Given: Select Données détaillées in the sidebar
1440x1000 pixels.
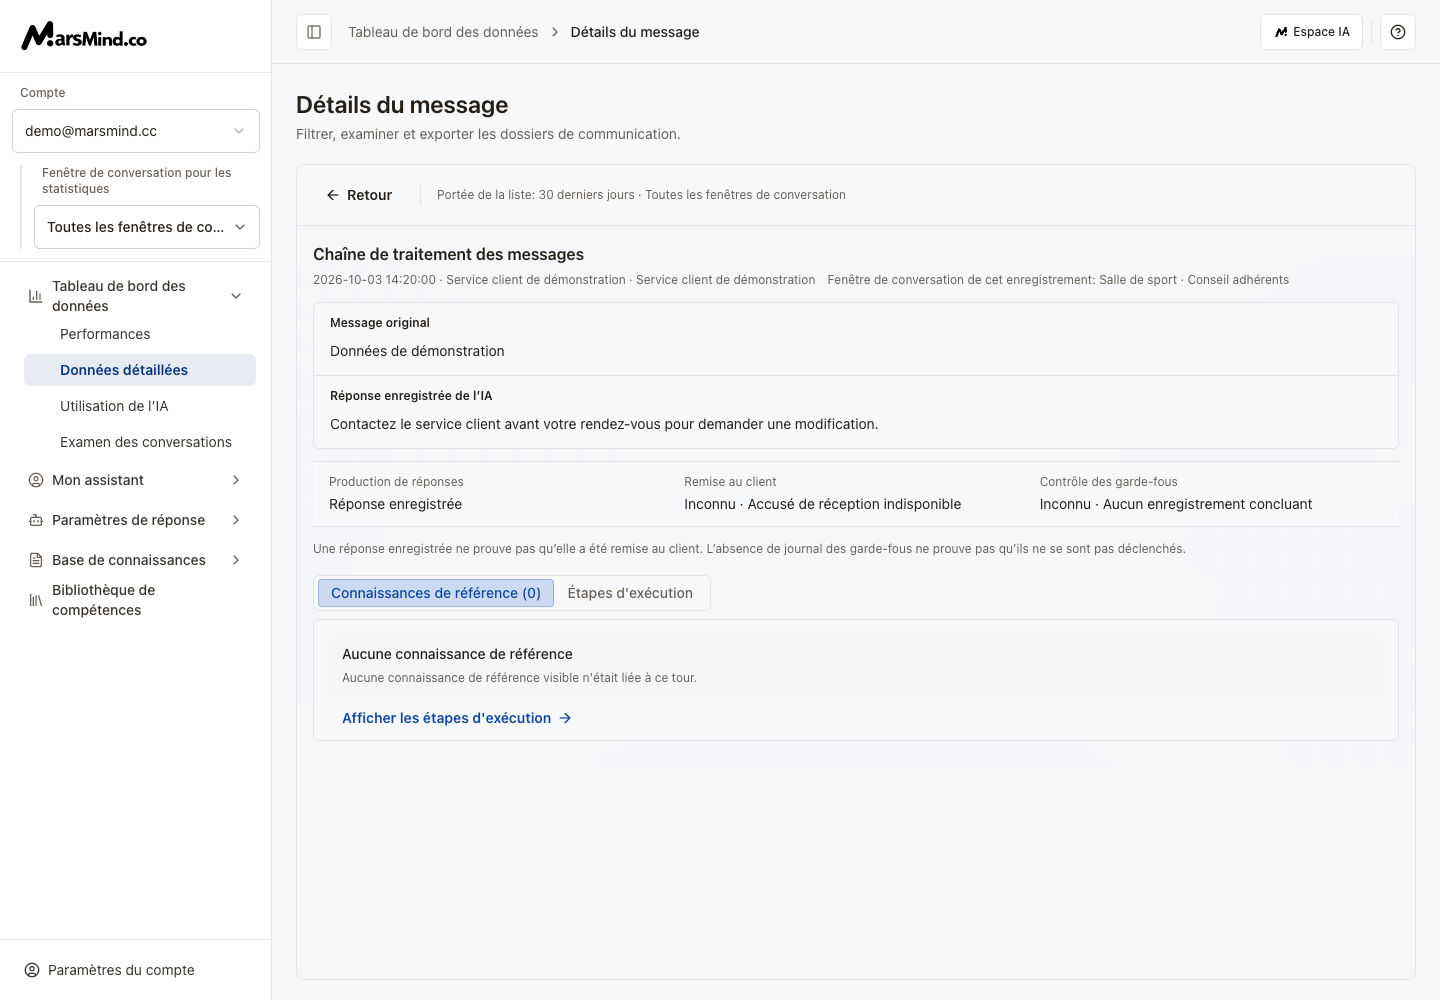Looking at the screenshot, I should (x=140, y=370).
